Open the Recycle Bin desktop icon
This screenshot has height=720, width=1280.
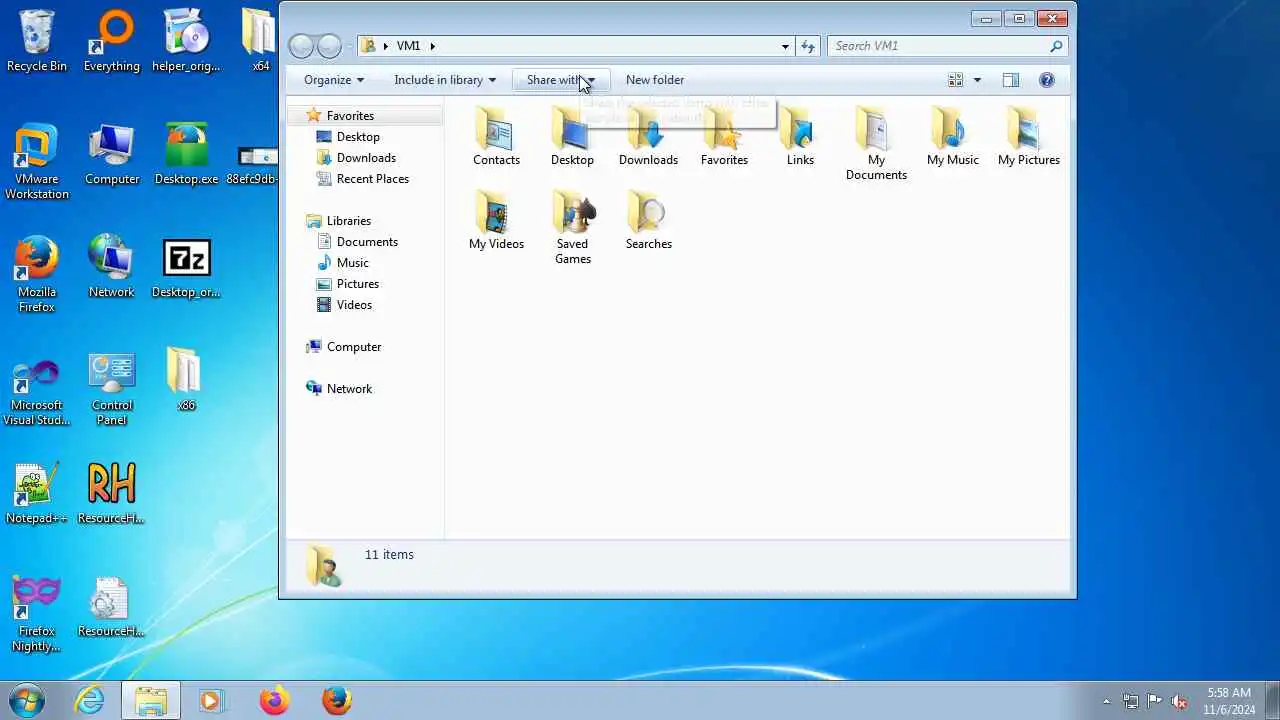37,42
